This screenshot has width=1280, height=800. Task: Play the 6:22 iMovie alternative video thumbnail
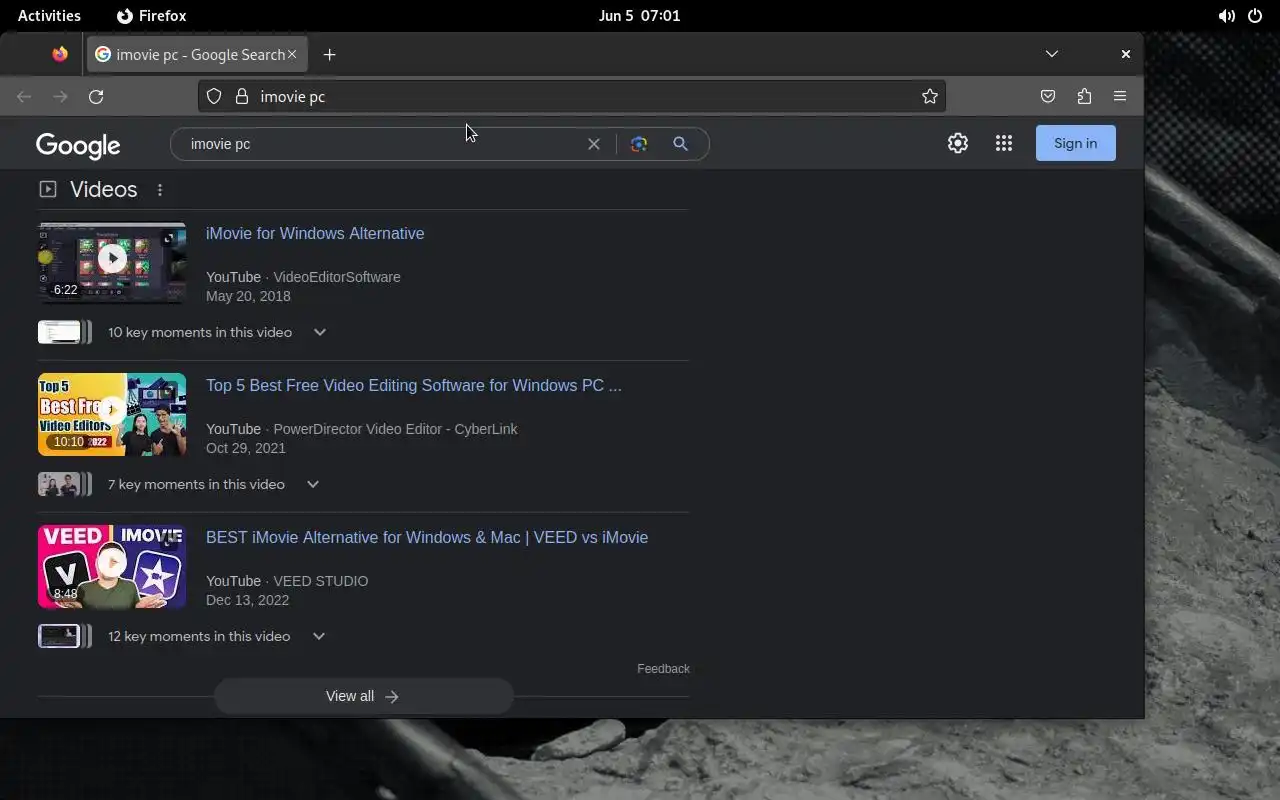tap(112, 262)
